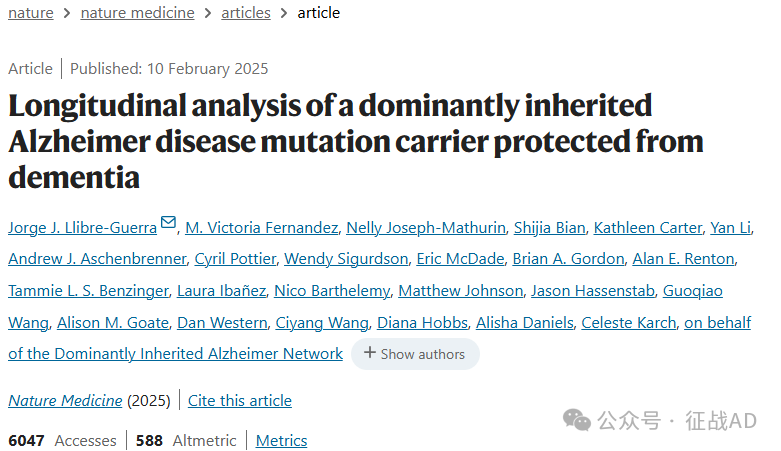Click author Celeste Karch
The width and height of the screenshot is (781, 451).
click(629, 322)
